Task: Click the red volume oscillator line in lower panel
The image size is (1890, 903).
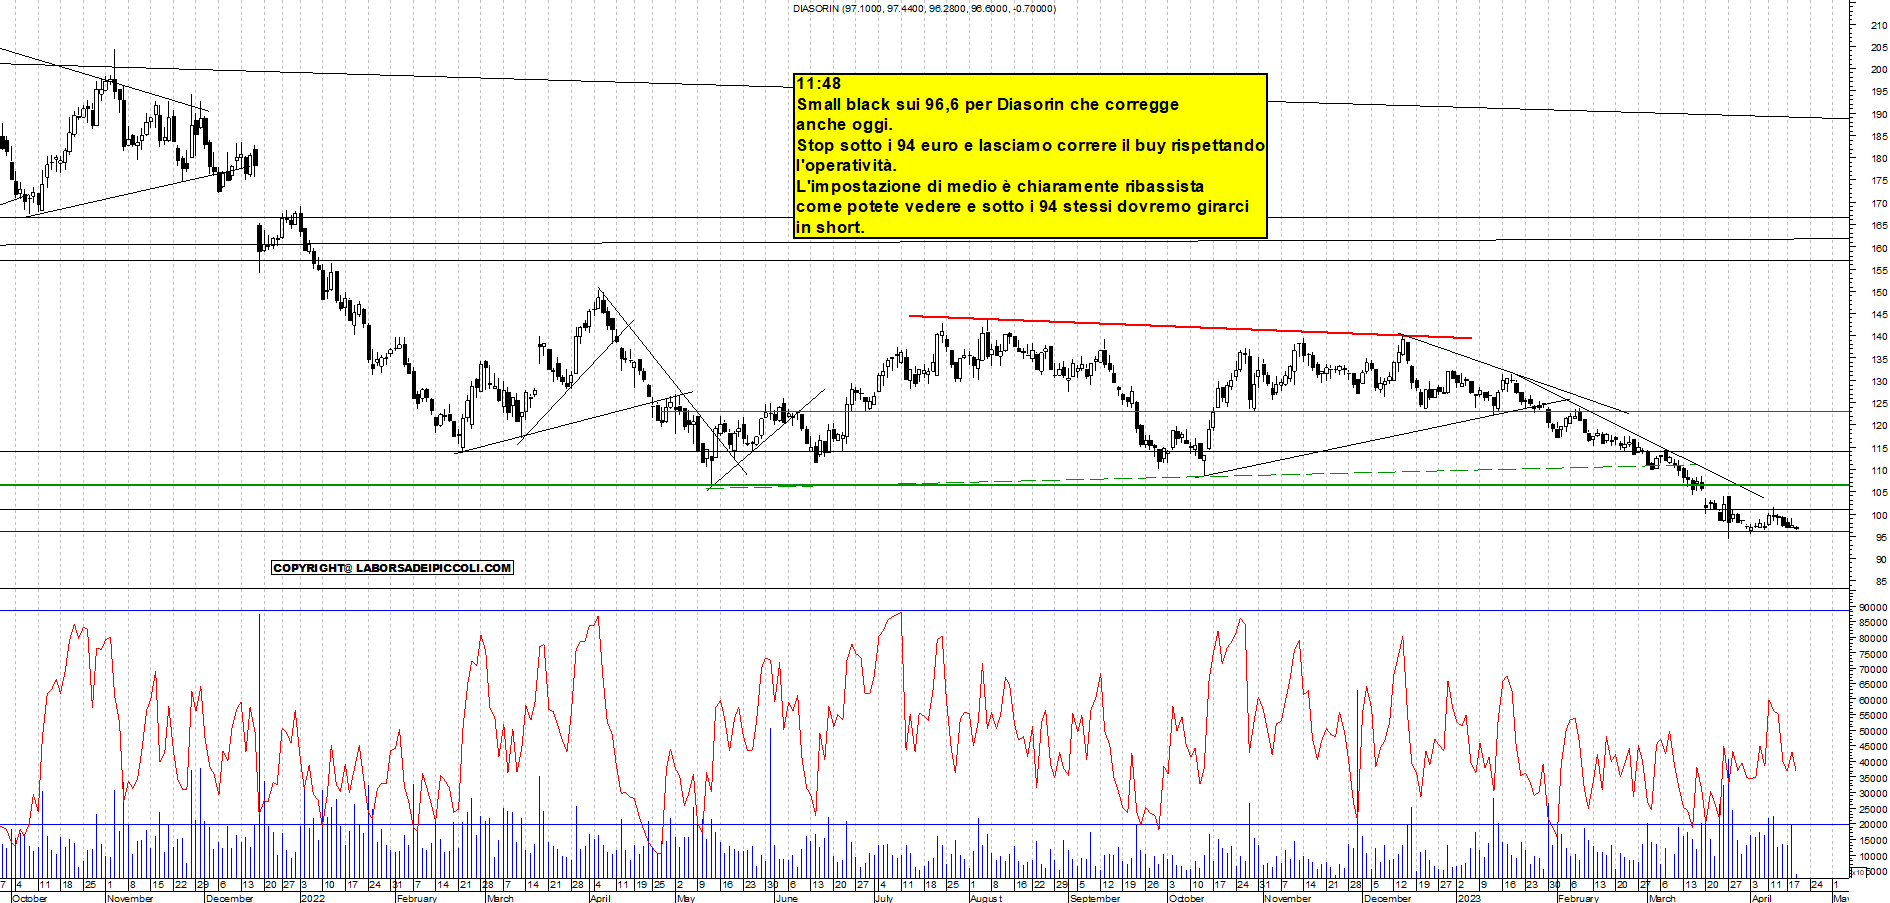Action: 900,735
